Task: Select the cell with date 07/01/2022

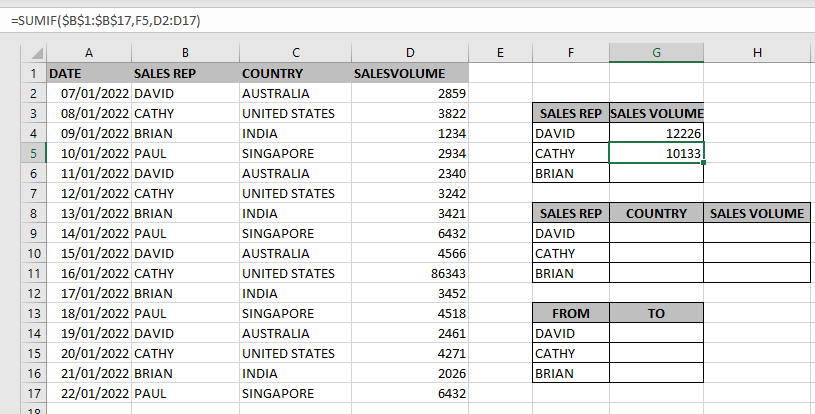Action: click(x=89, y=94)
